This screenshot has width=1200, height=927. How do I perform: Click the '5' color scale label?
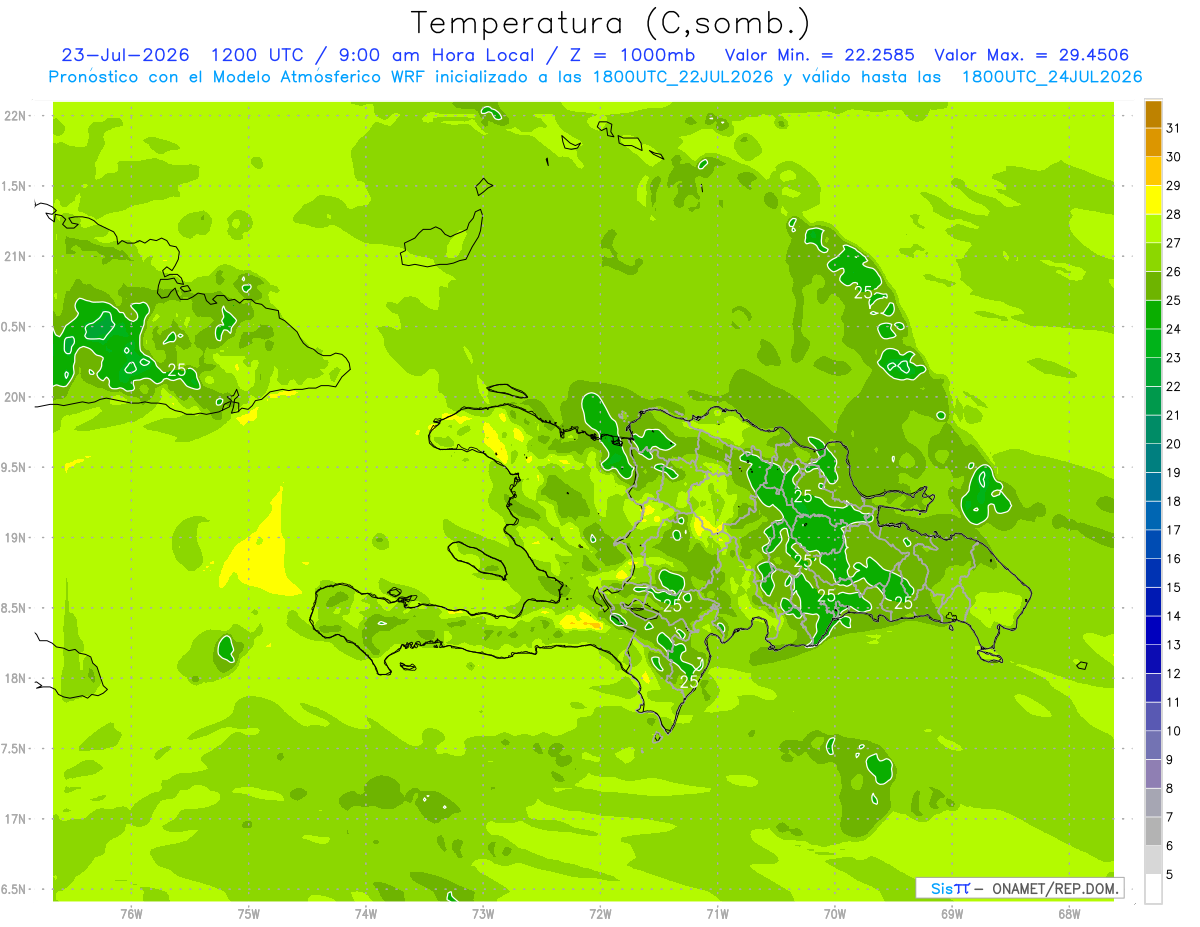click(x=1170, y=875)
